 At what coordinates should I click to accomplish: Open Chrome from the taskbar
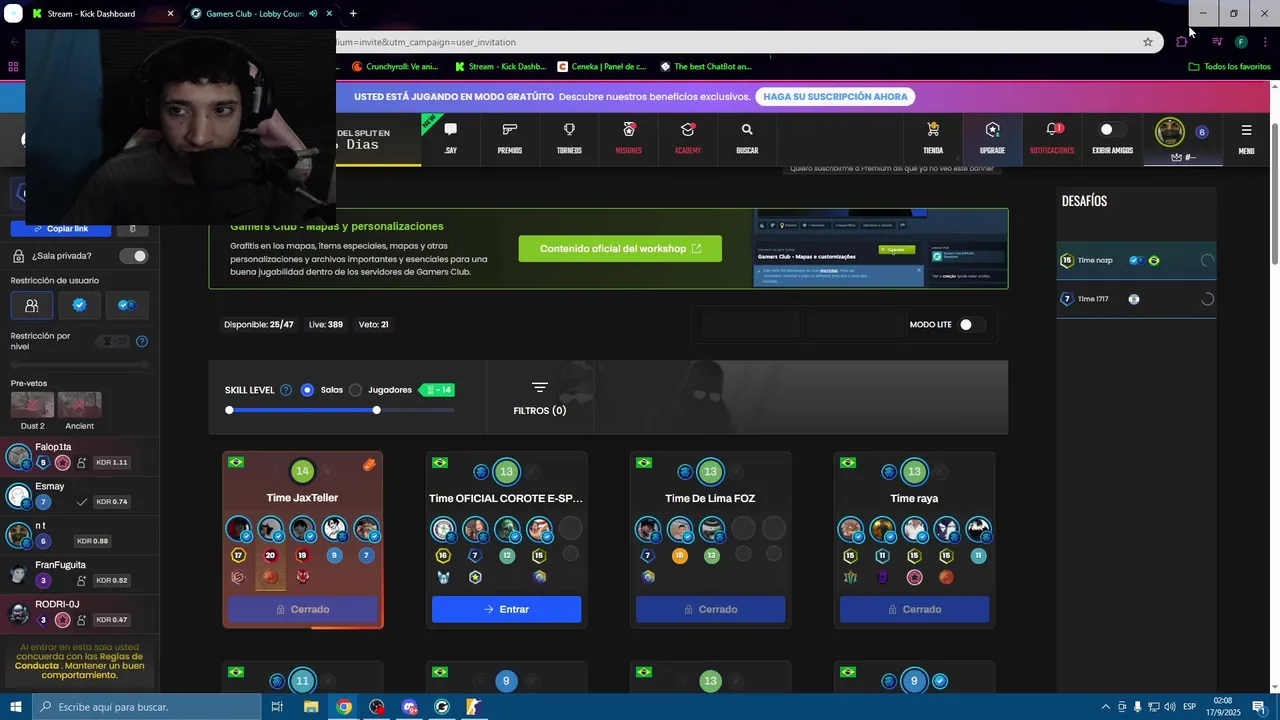pos(344,707)
